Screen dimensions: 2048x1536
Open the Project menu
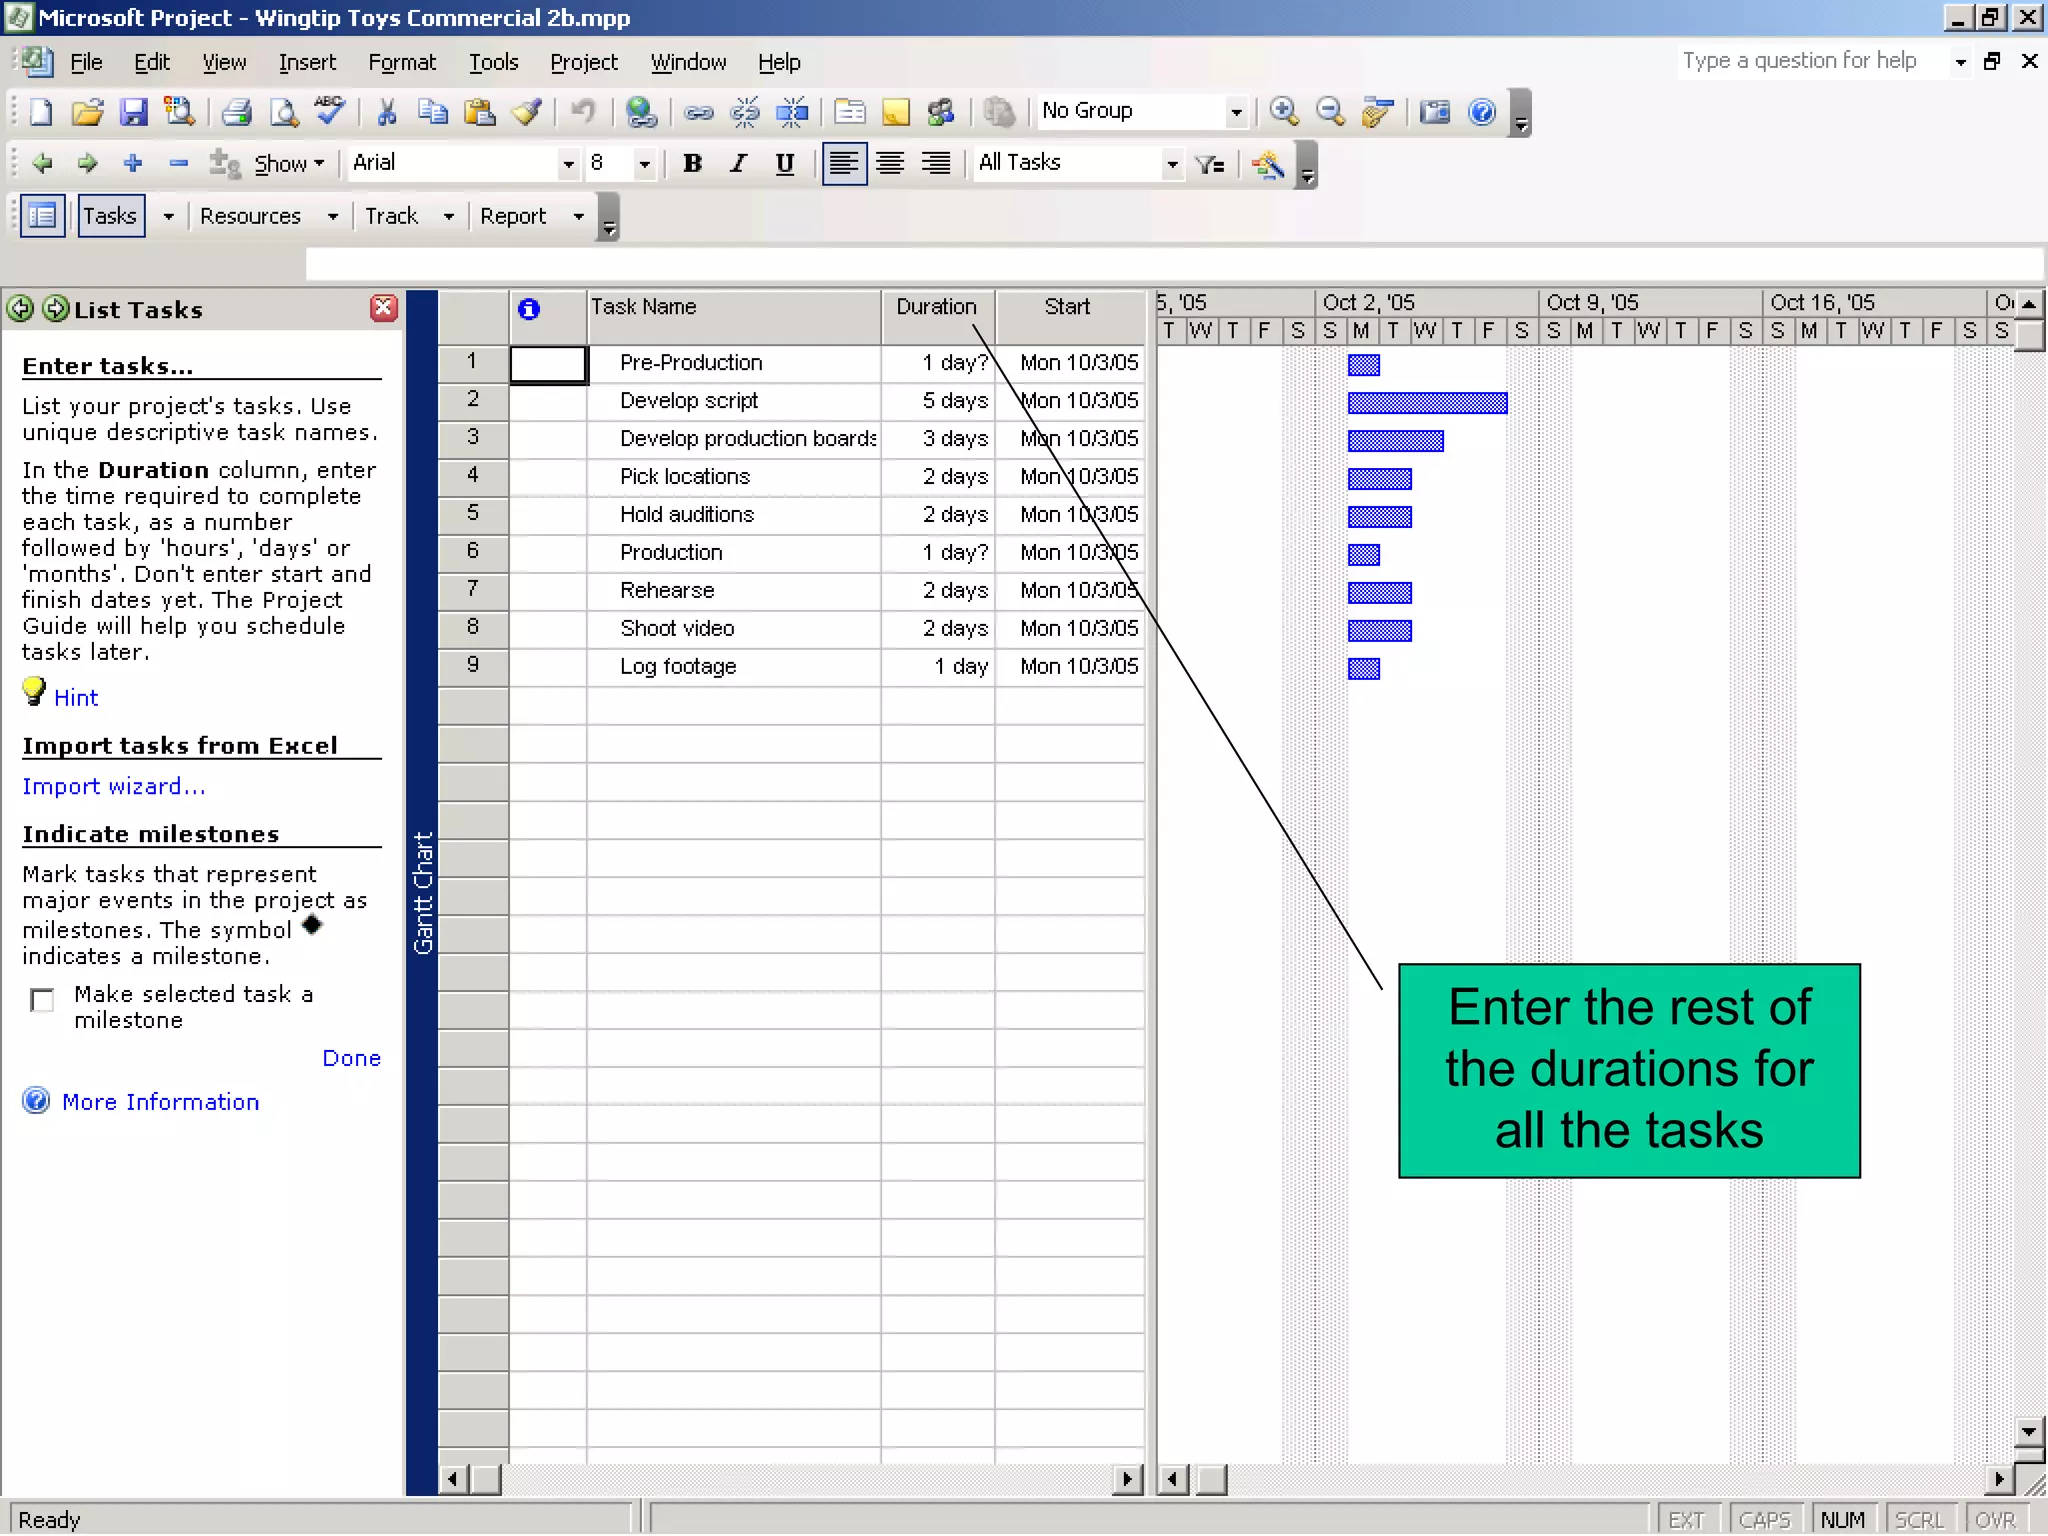point(584,63)
